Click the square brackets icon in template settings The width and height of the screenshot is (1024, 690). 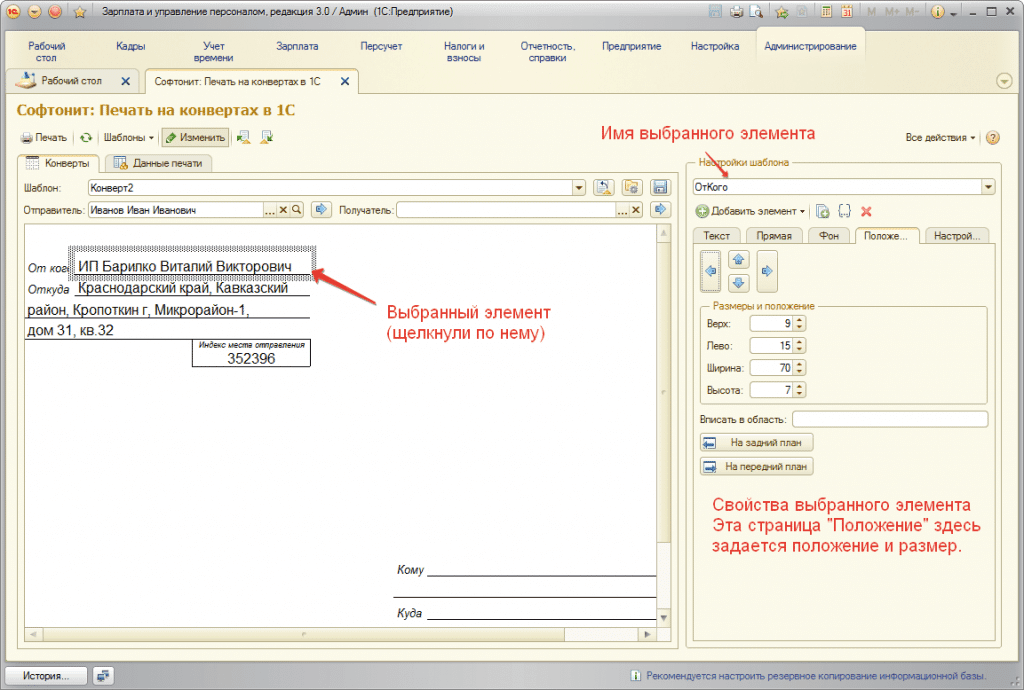[844, 212]
